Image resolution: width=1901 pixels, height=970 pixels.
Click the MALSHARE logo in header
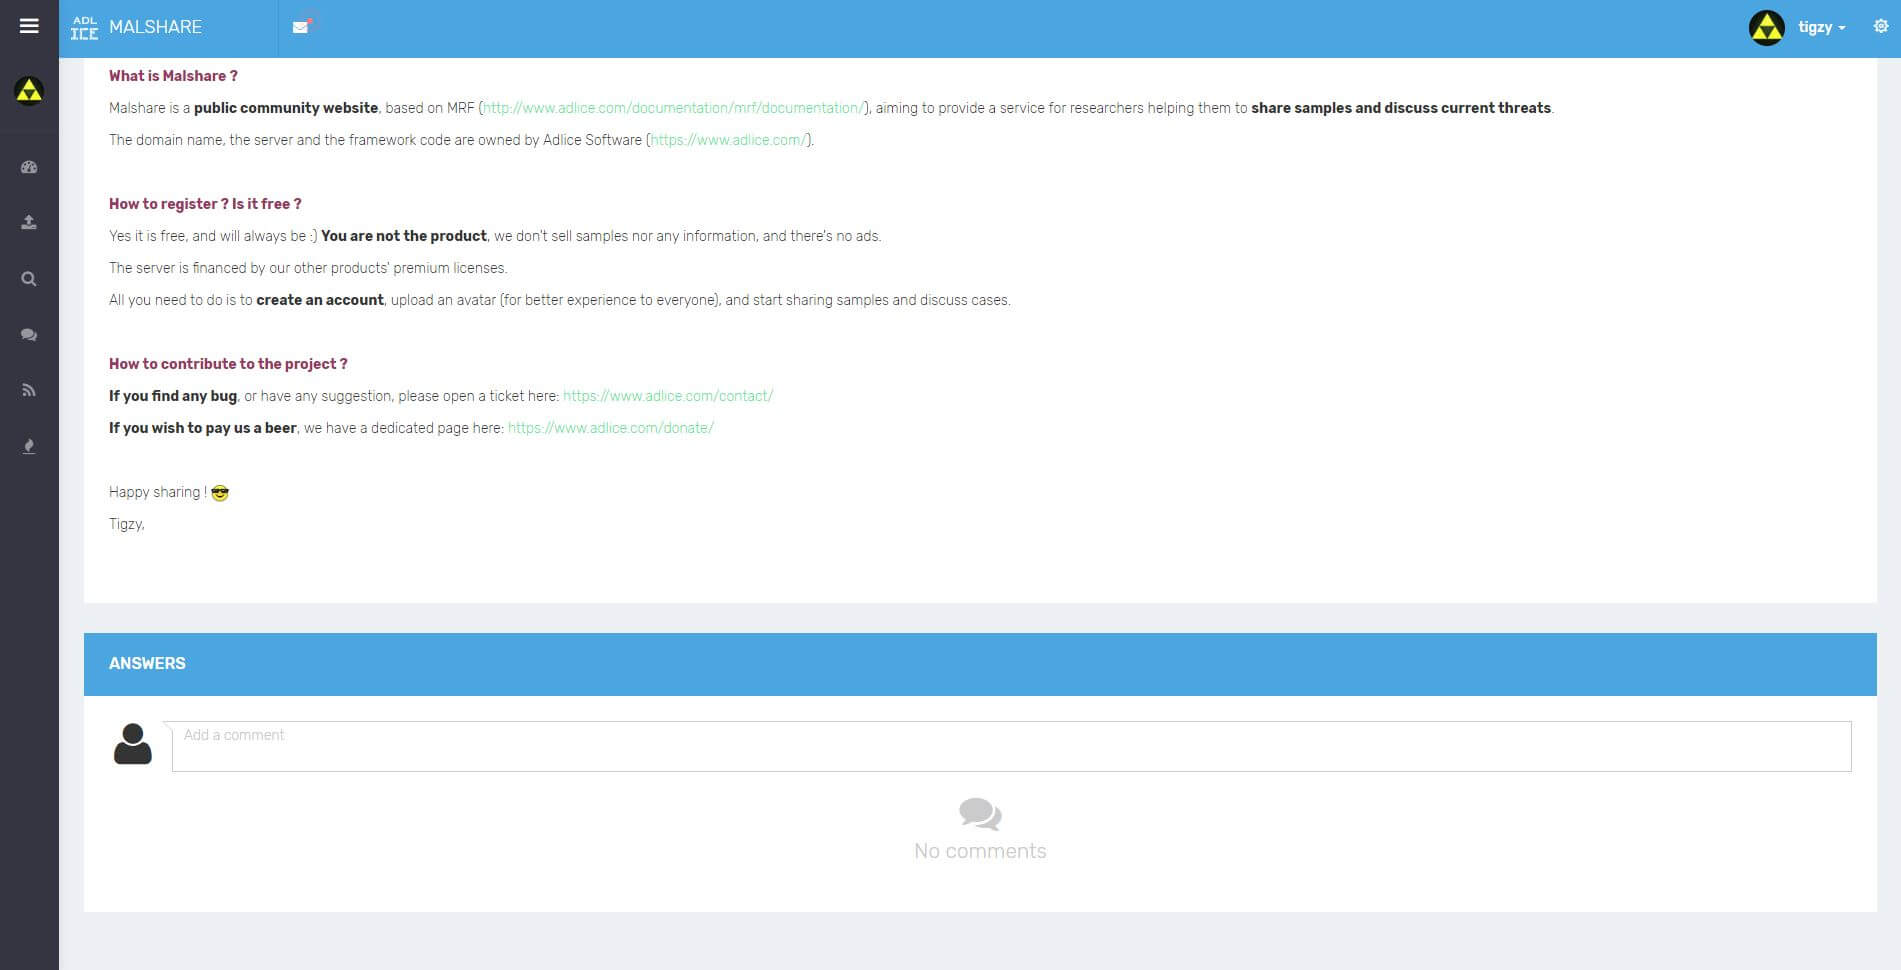pyautogui.click(x=136, y=27)
